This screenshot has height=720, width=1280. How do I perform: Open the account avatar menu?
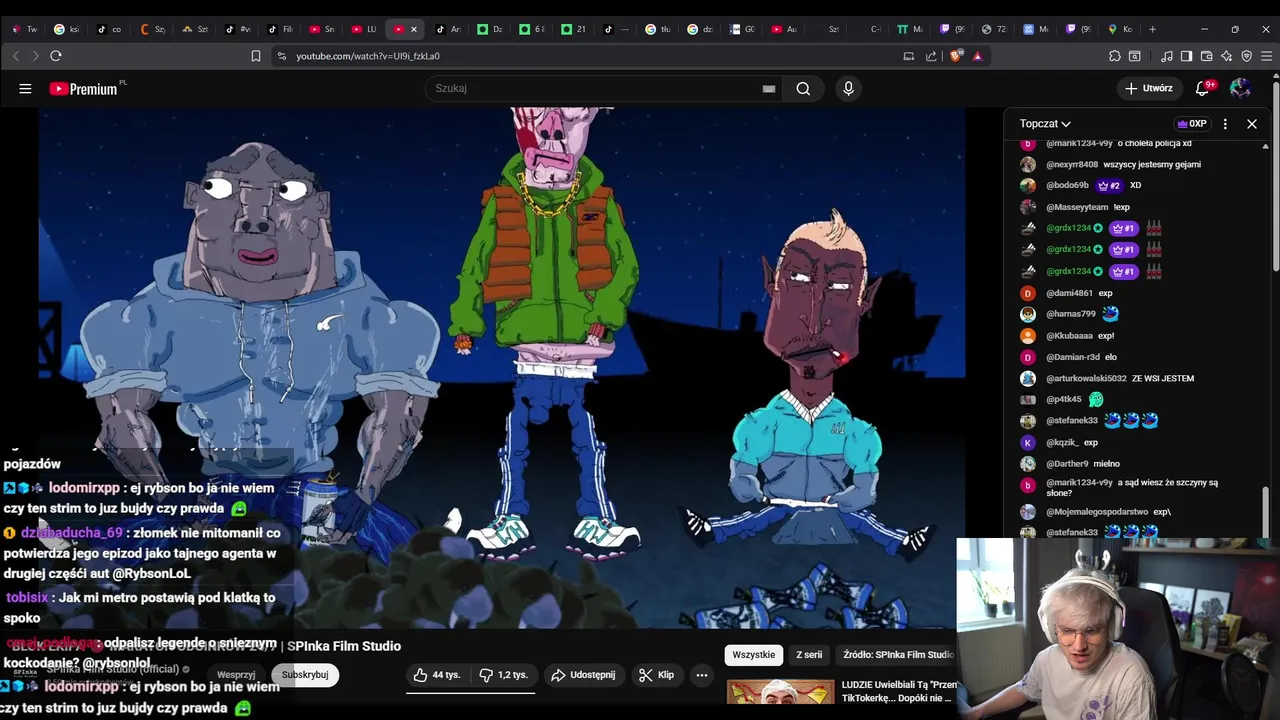1240,88
